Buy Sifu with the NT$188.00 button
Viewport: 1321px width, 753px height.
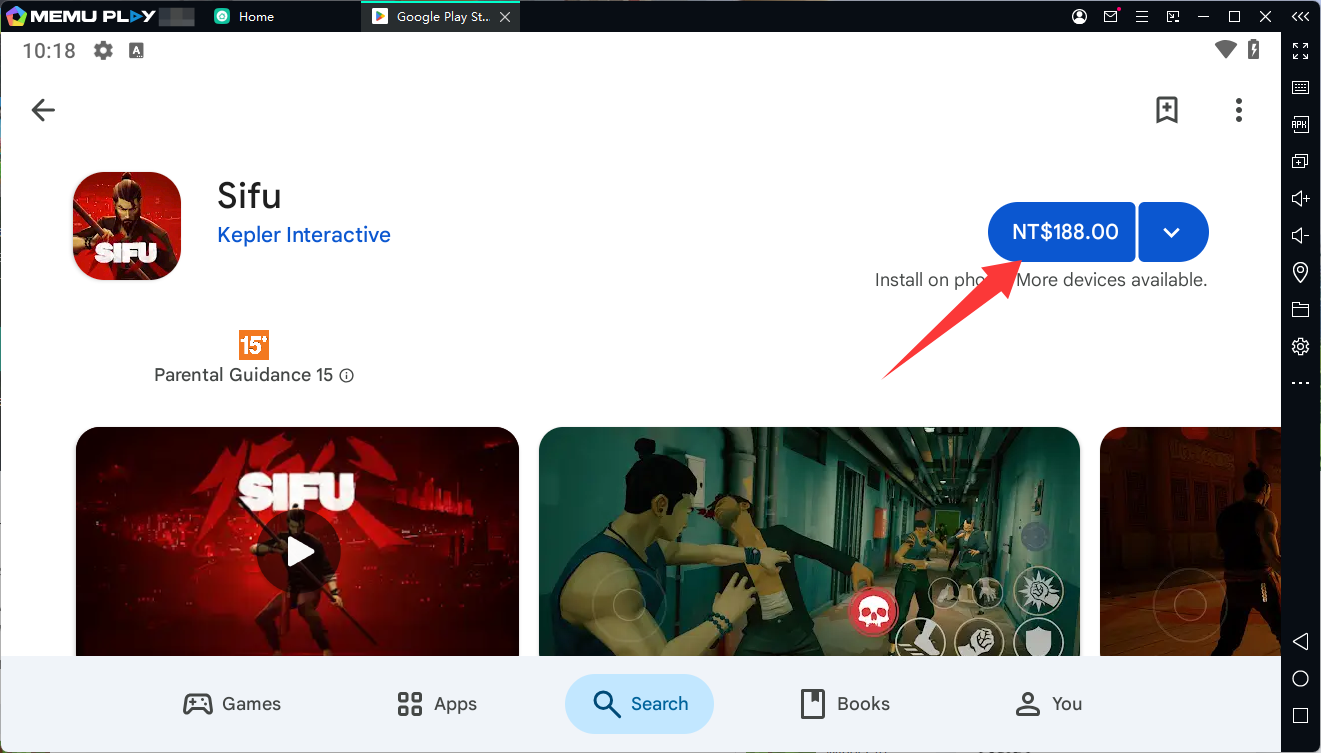[1061, 232]
